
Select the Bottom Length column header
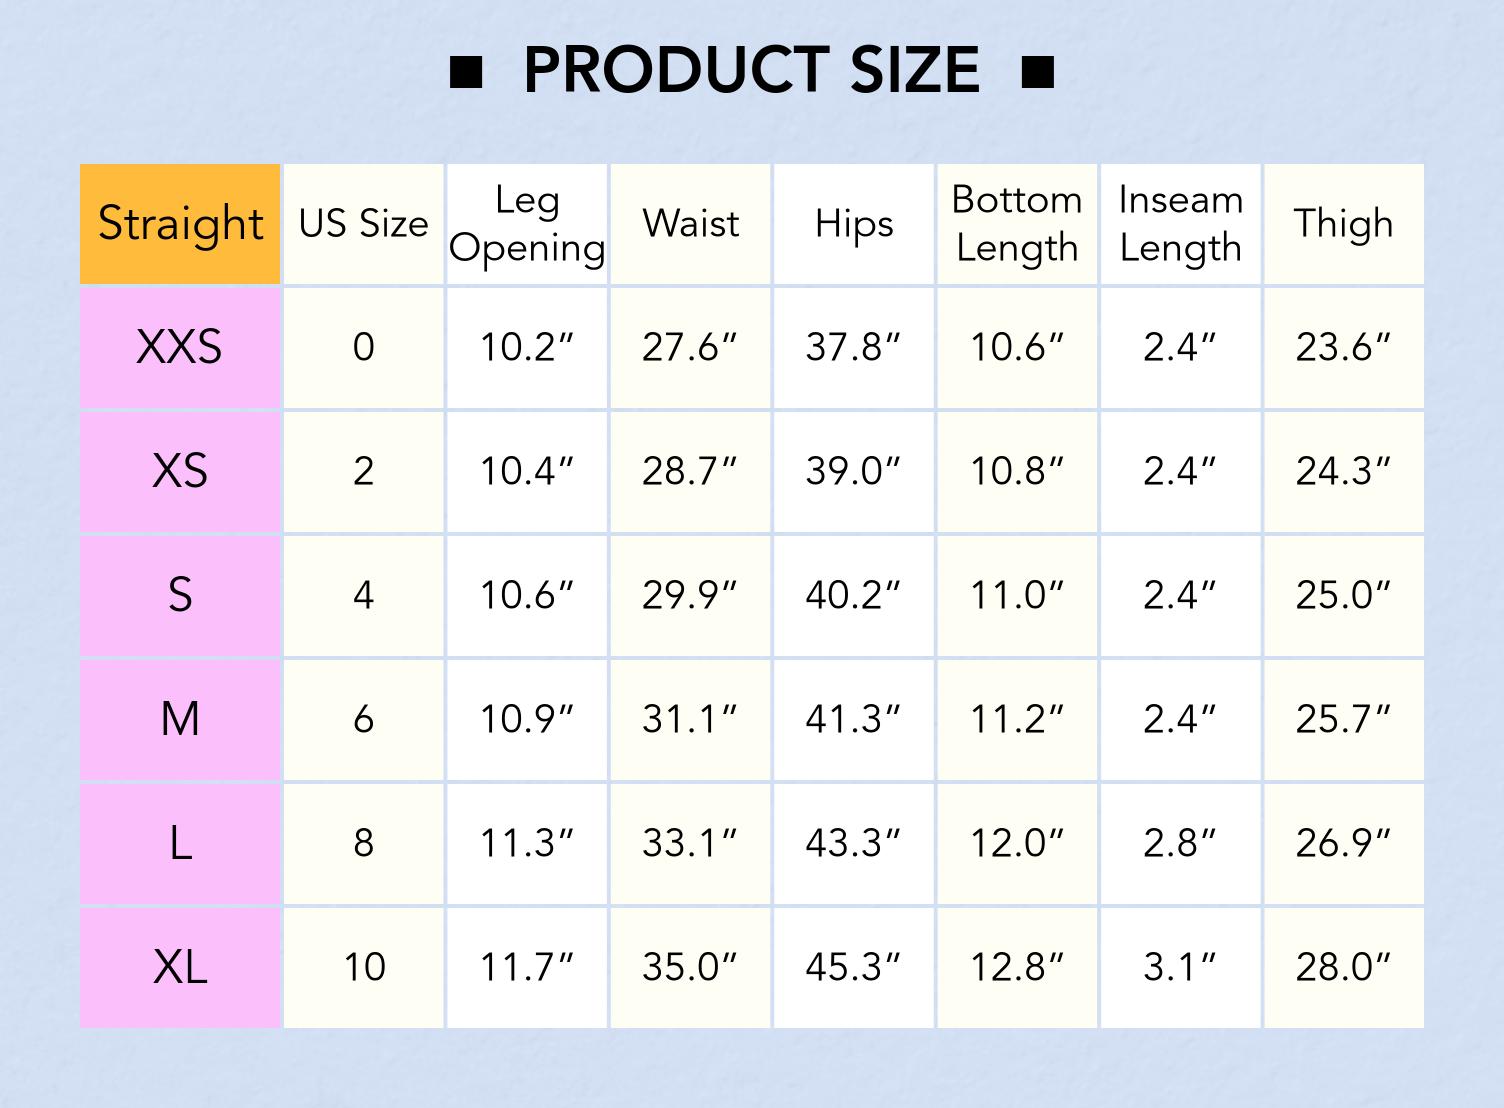[1017, 224]
